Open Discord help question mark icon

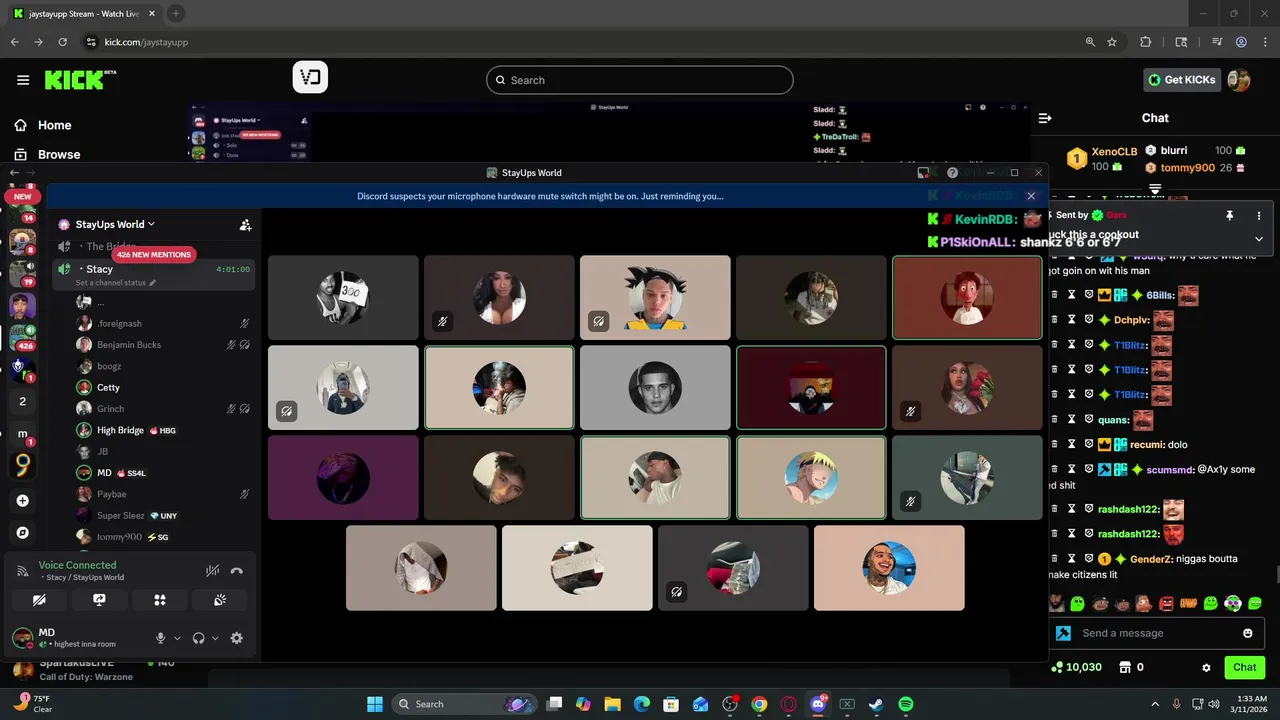[x=952, y=173]
